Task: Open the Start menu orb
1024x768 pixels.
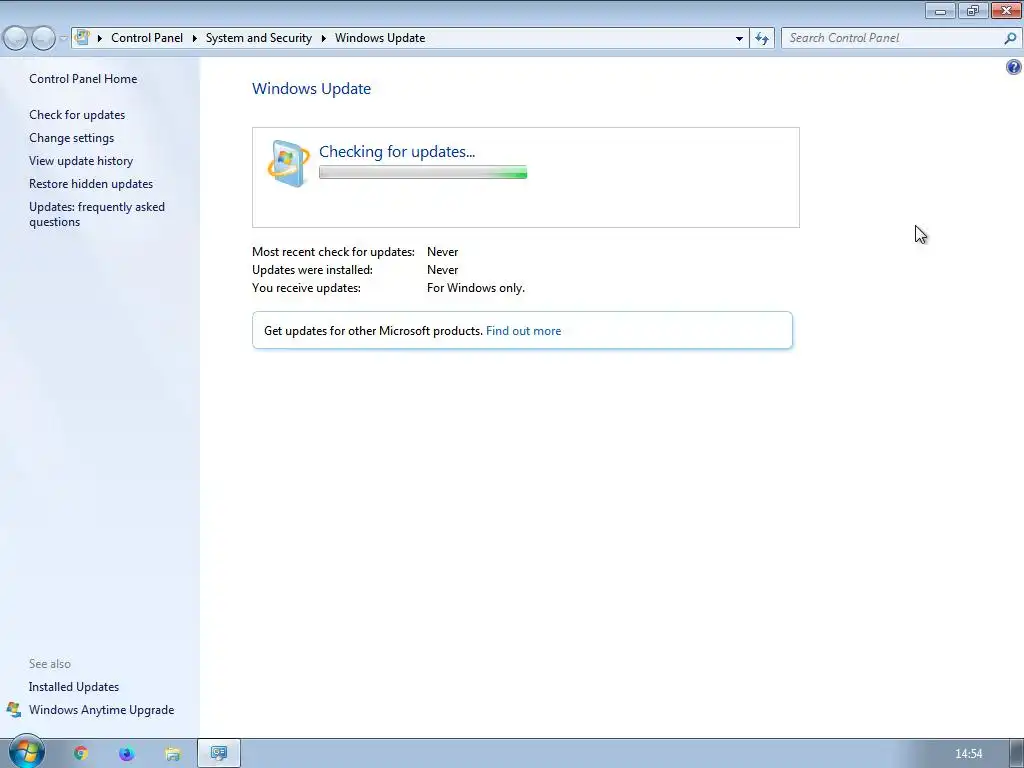Action: click(x=27, y=752)
